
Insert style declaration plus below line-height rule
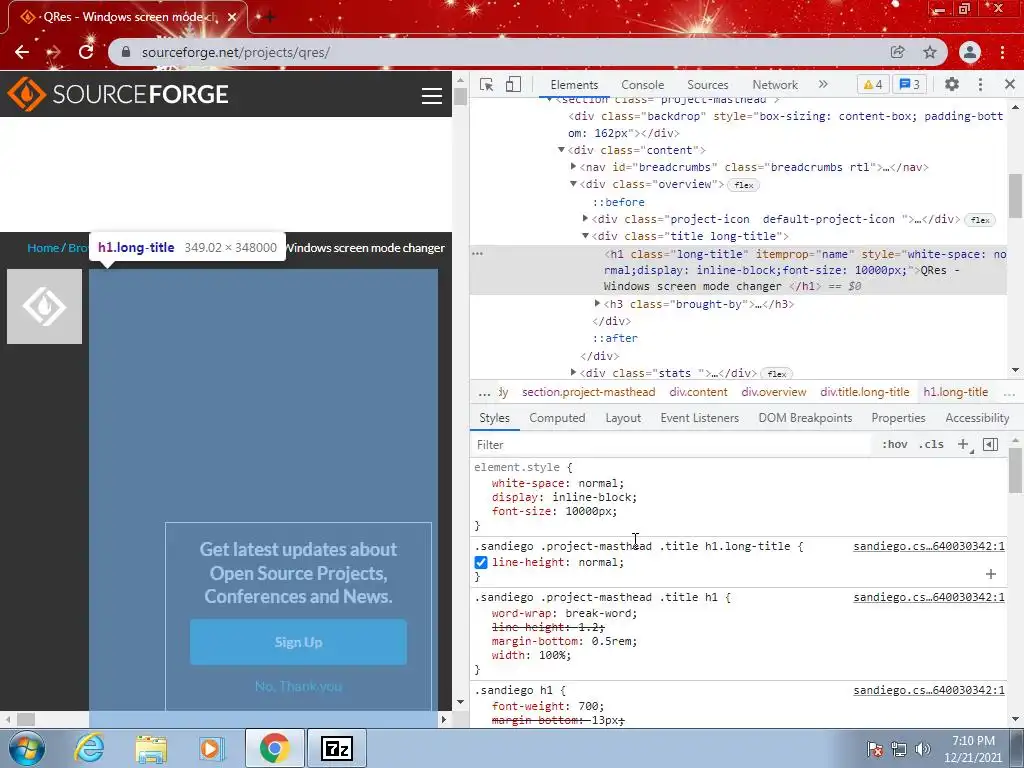click(x=991, y=574)
